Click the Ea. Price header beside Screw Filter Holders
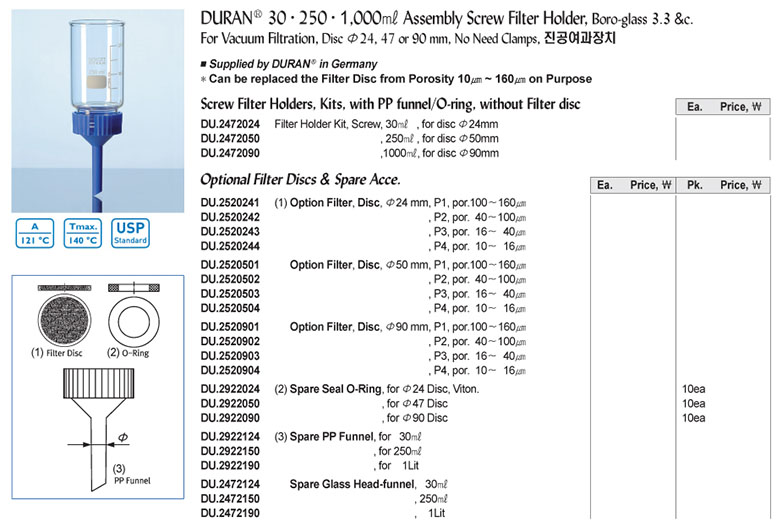This screenshot has height=528, width=782. [x=723, y=107]
